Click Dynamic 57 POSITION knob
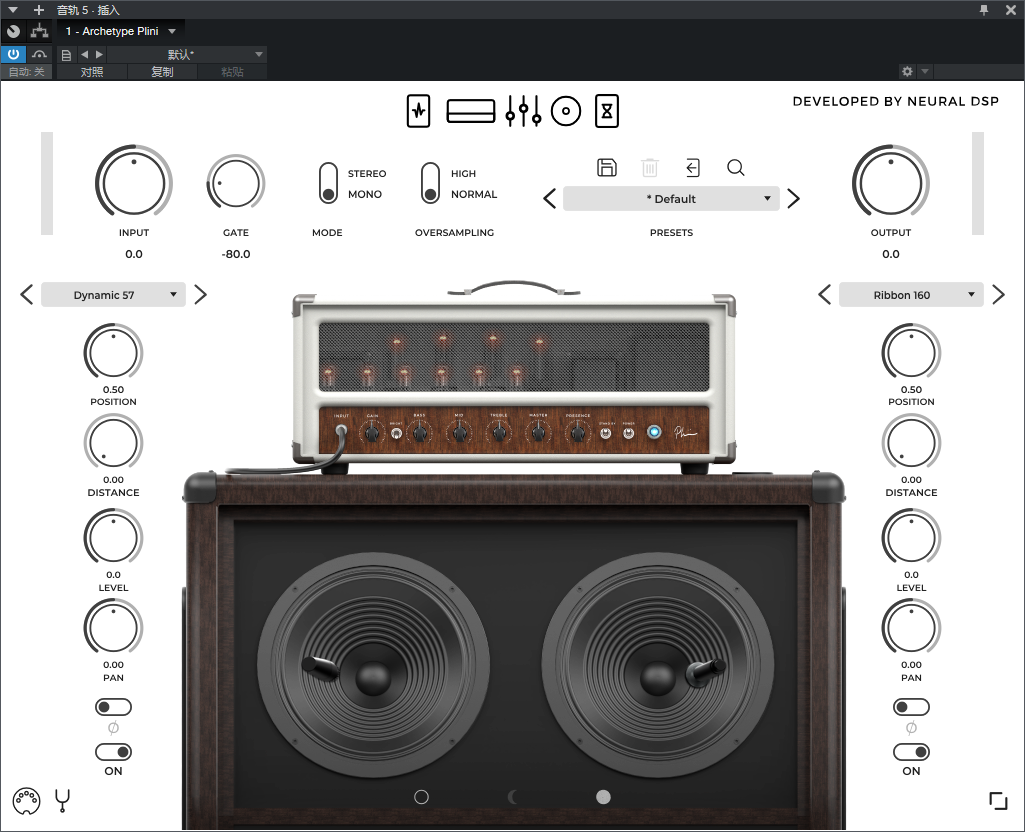 click(x=113, y=353)
